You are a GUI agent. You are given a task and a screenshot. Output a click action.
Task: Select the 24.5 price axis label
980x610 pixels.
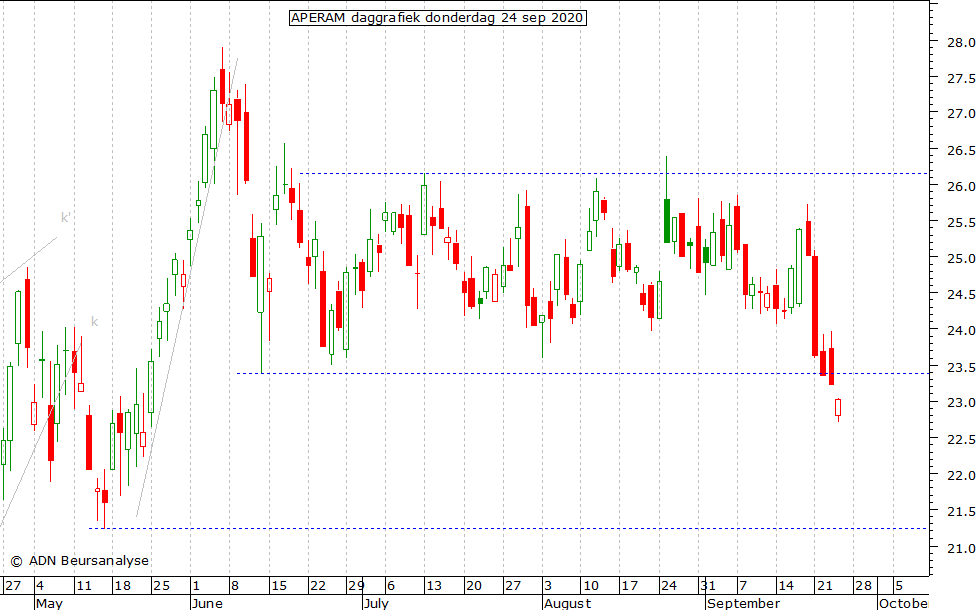[961, 294]
